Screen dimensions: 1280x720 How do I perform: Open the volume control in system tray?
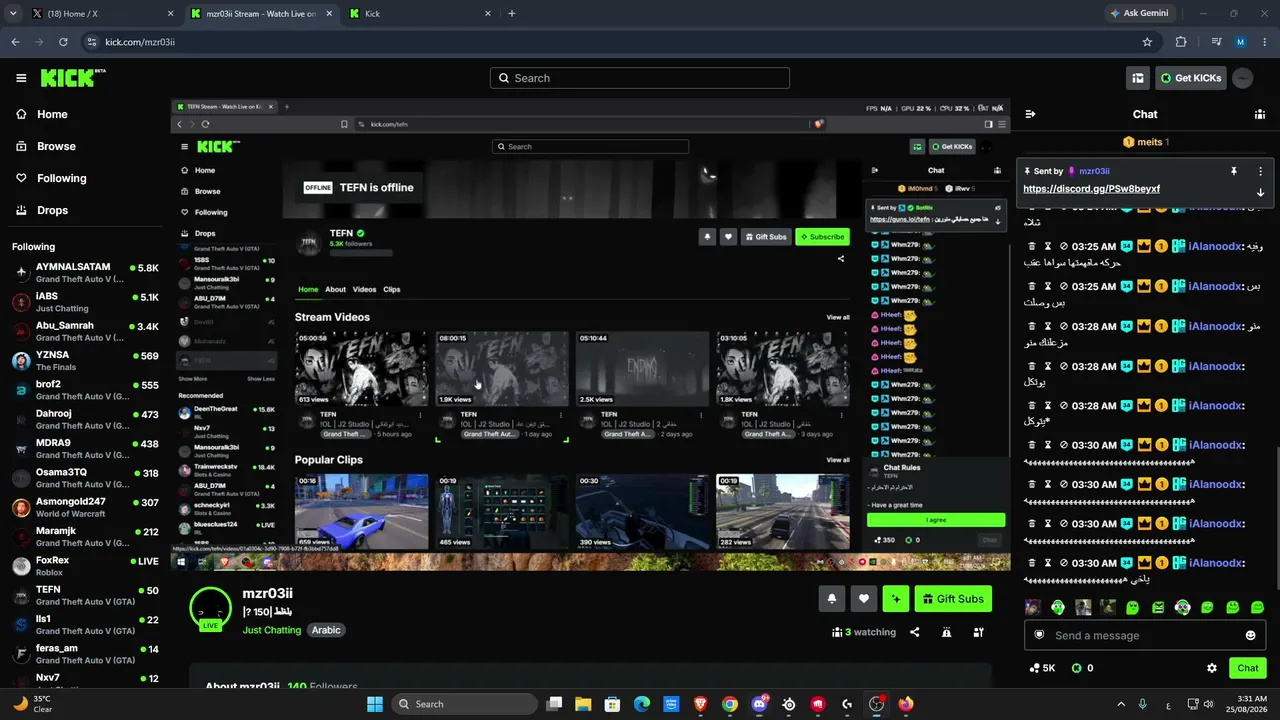pyautogui.click(x=1209, y=704)
